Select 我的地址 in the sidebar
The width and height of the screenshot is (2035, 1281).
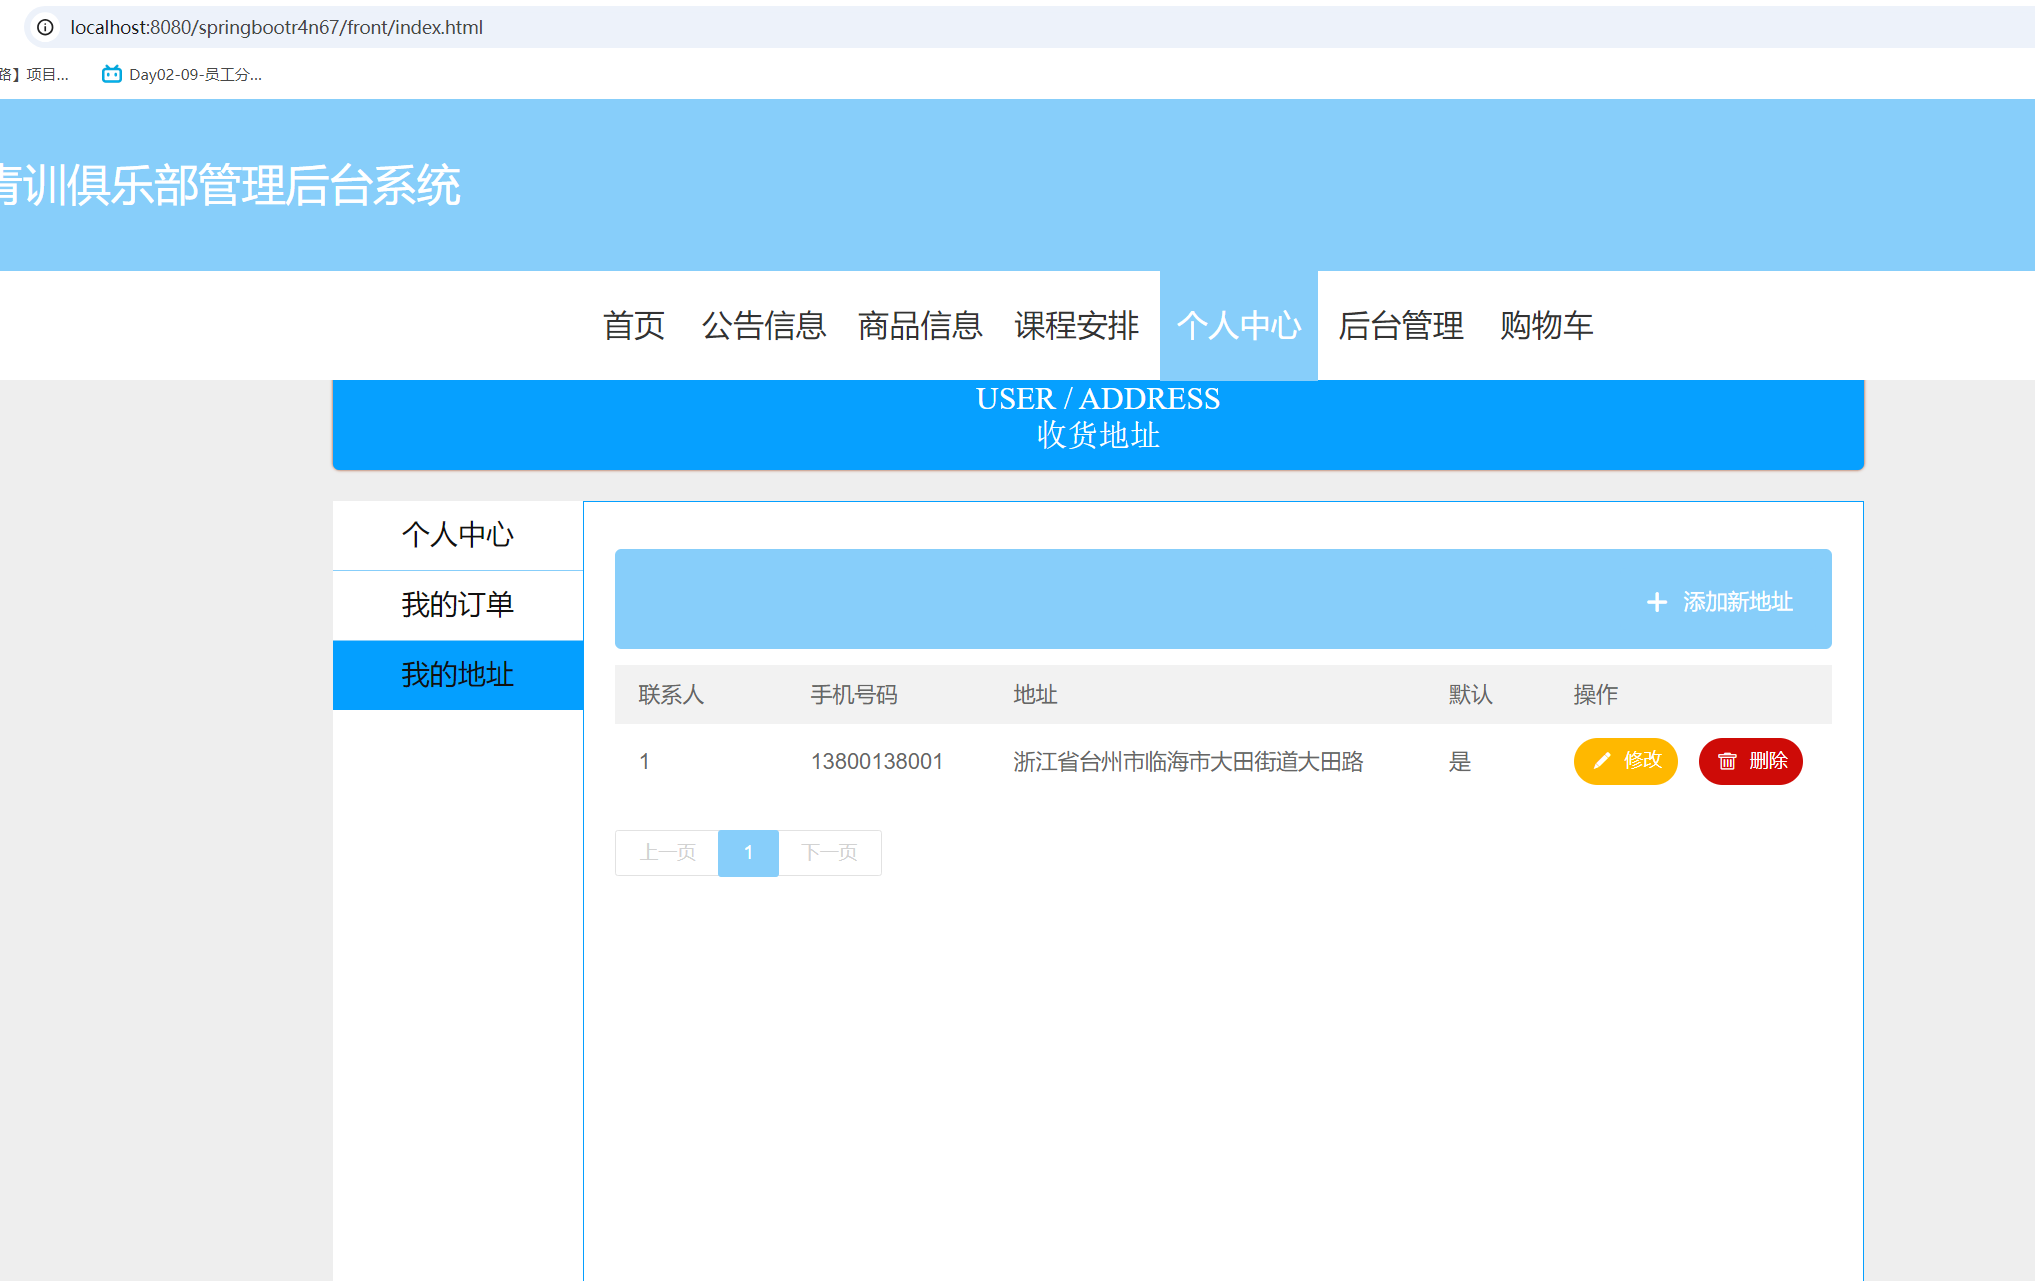point(458,675)
